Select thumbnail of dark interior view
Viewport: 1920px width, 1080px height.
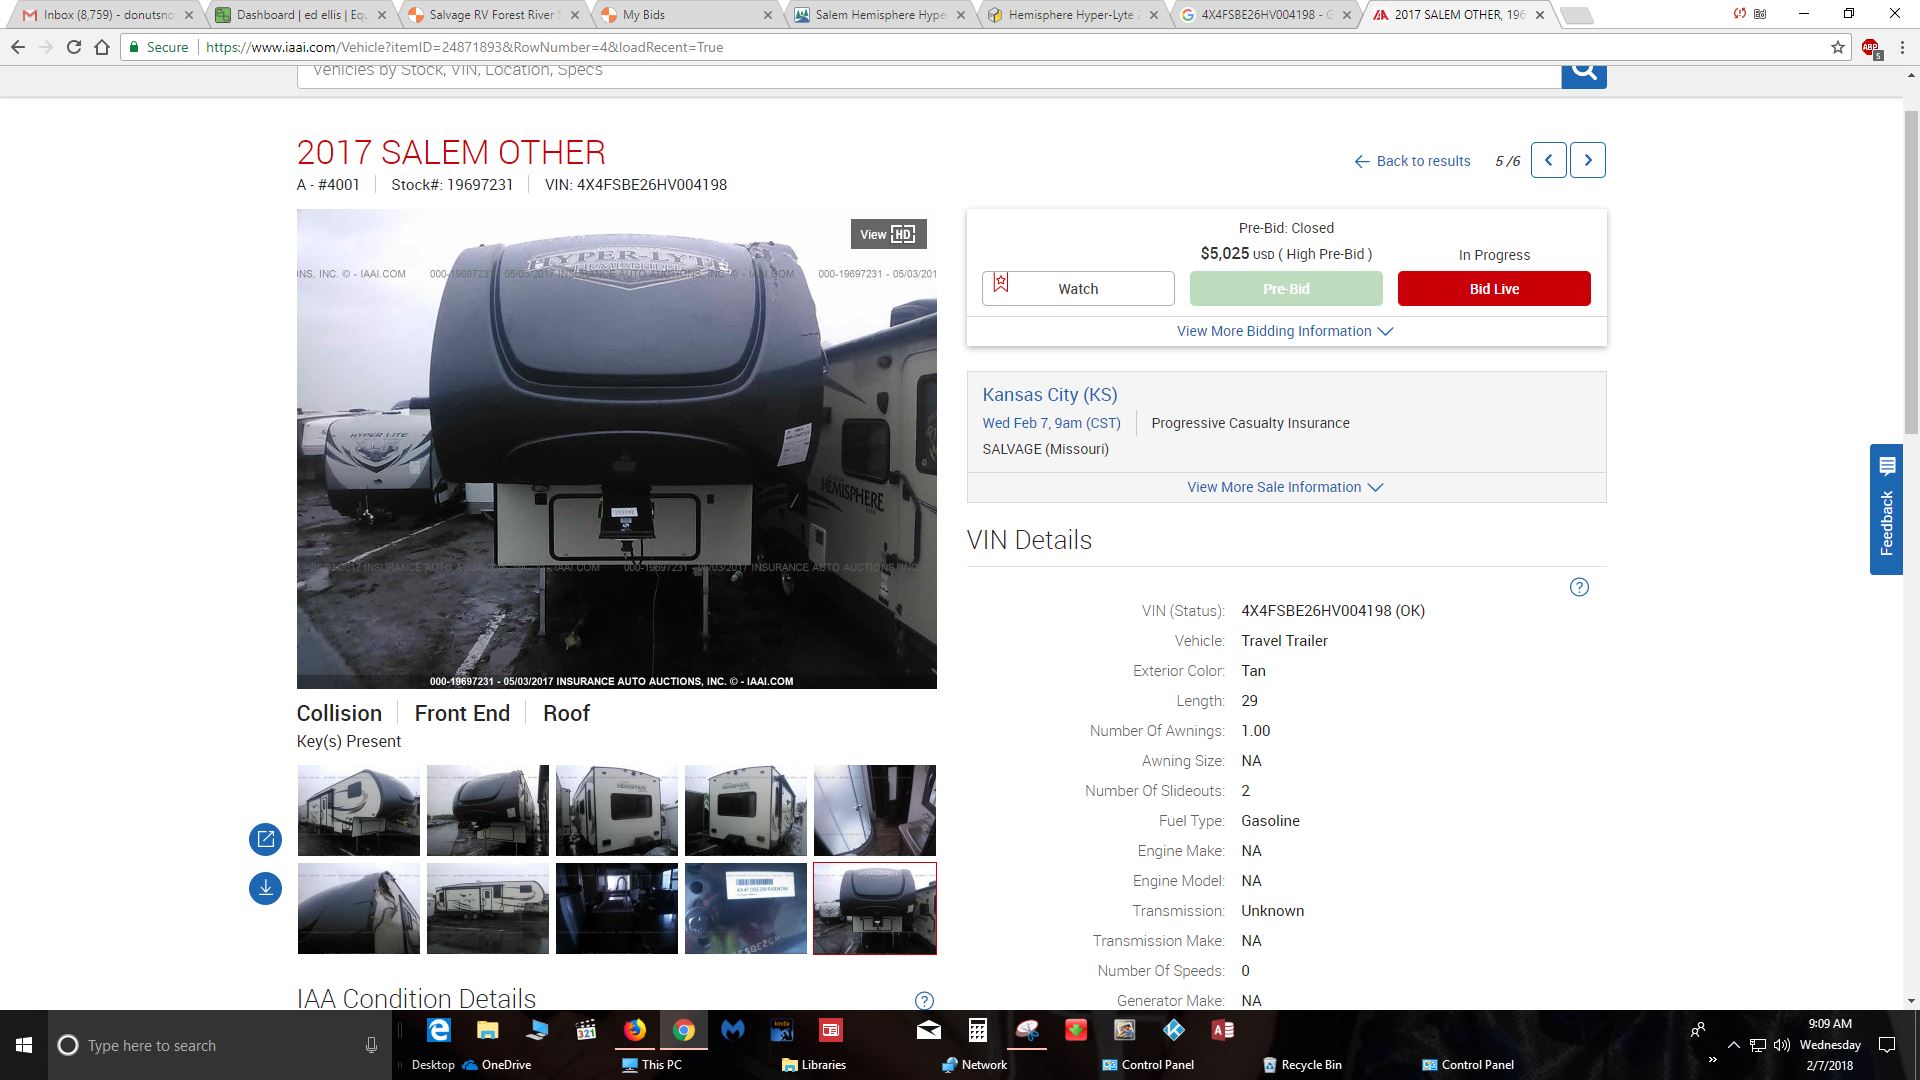tap(617, 908)
